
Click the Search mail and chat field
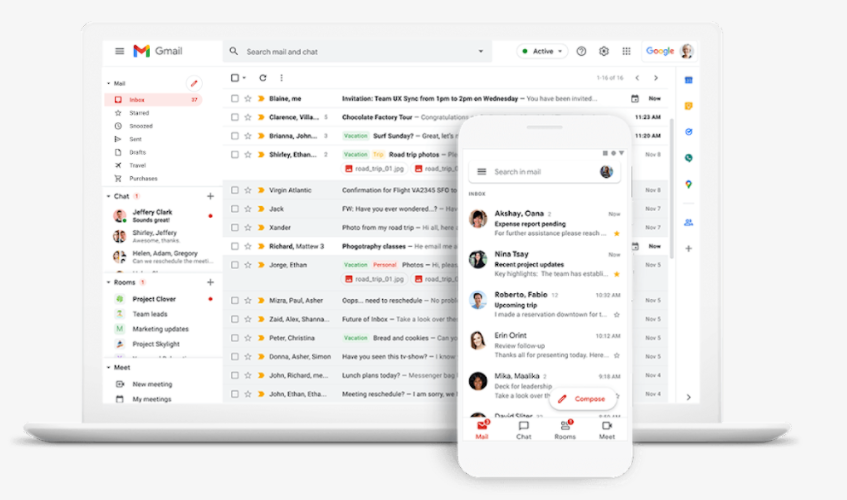coord(357,51)
